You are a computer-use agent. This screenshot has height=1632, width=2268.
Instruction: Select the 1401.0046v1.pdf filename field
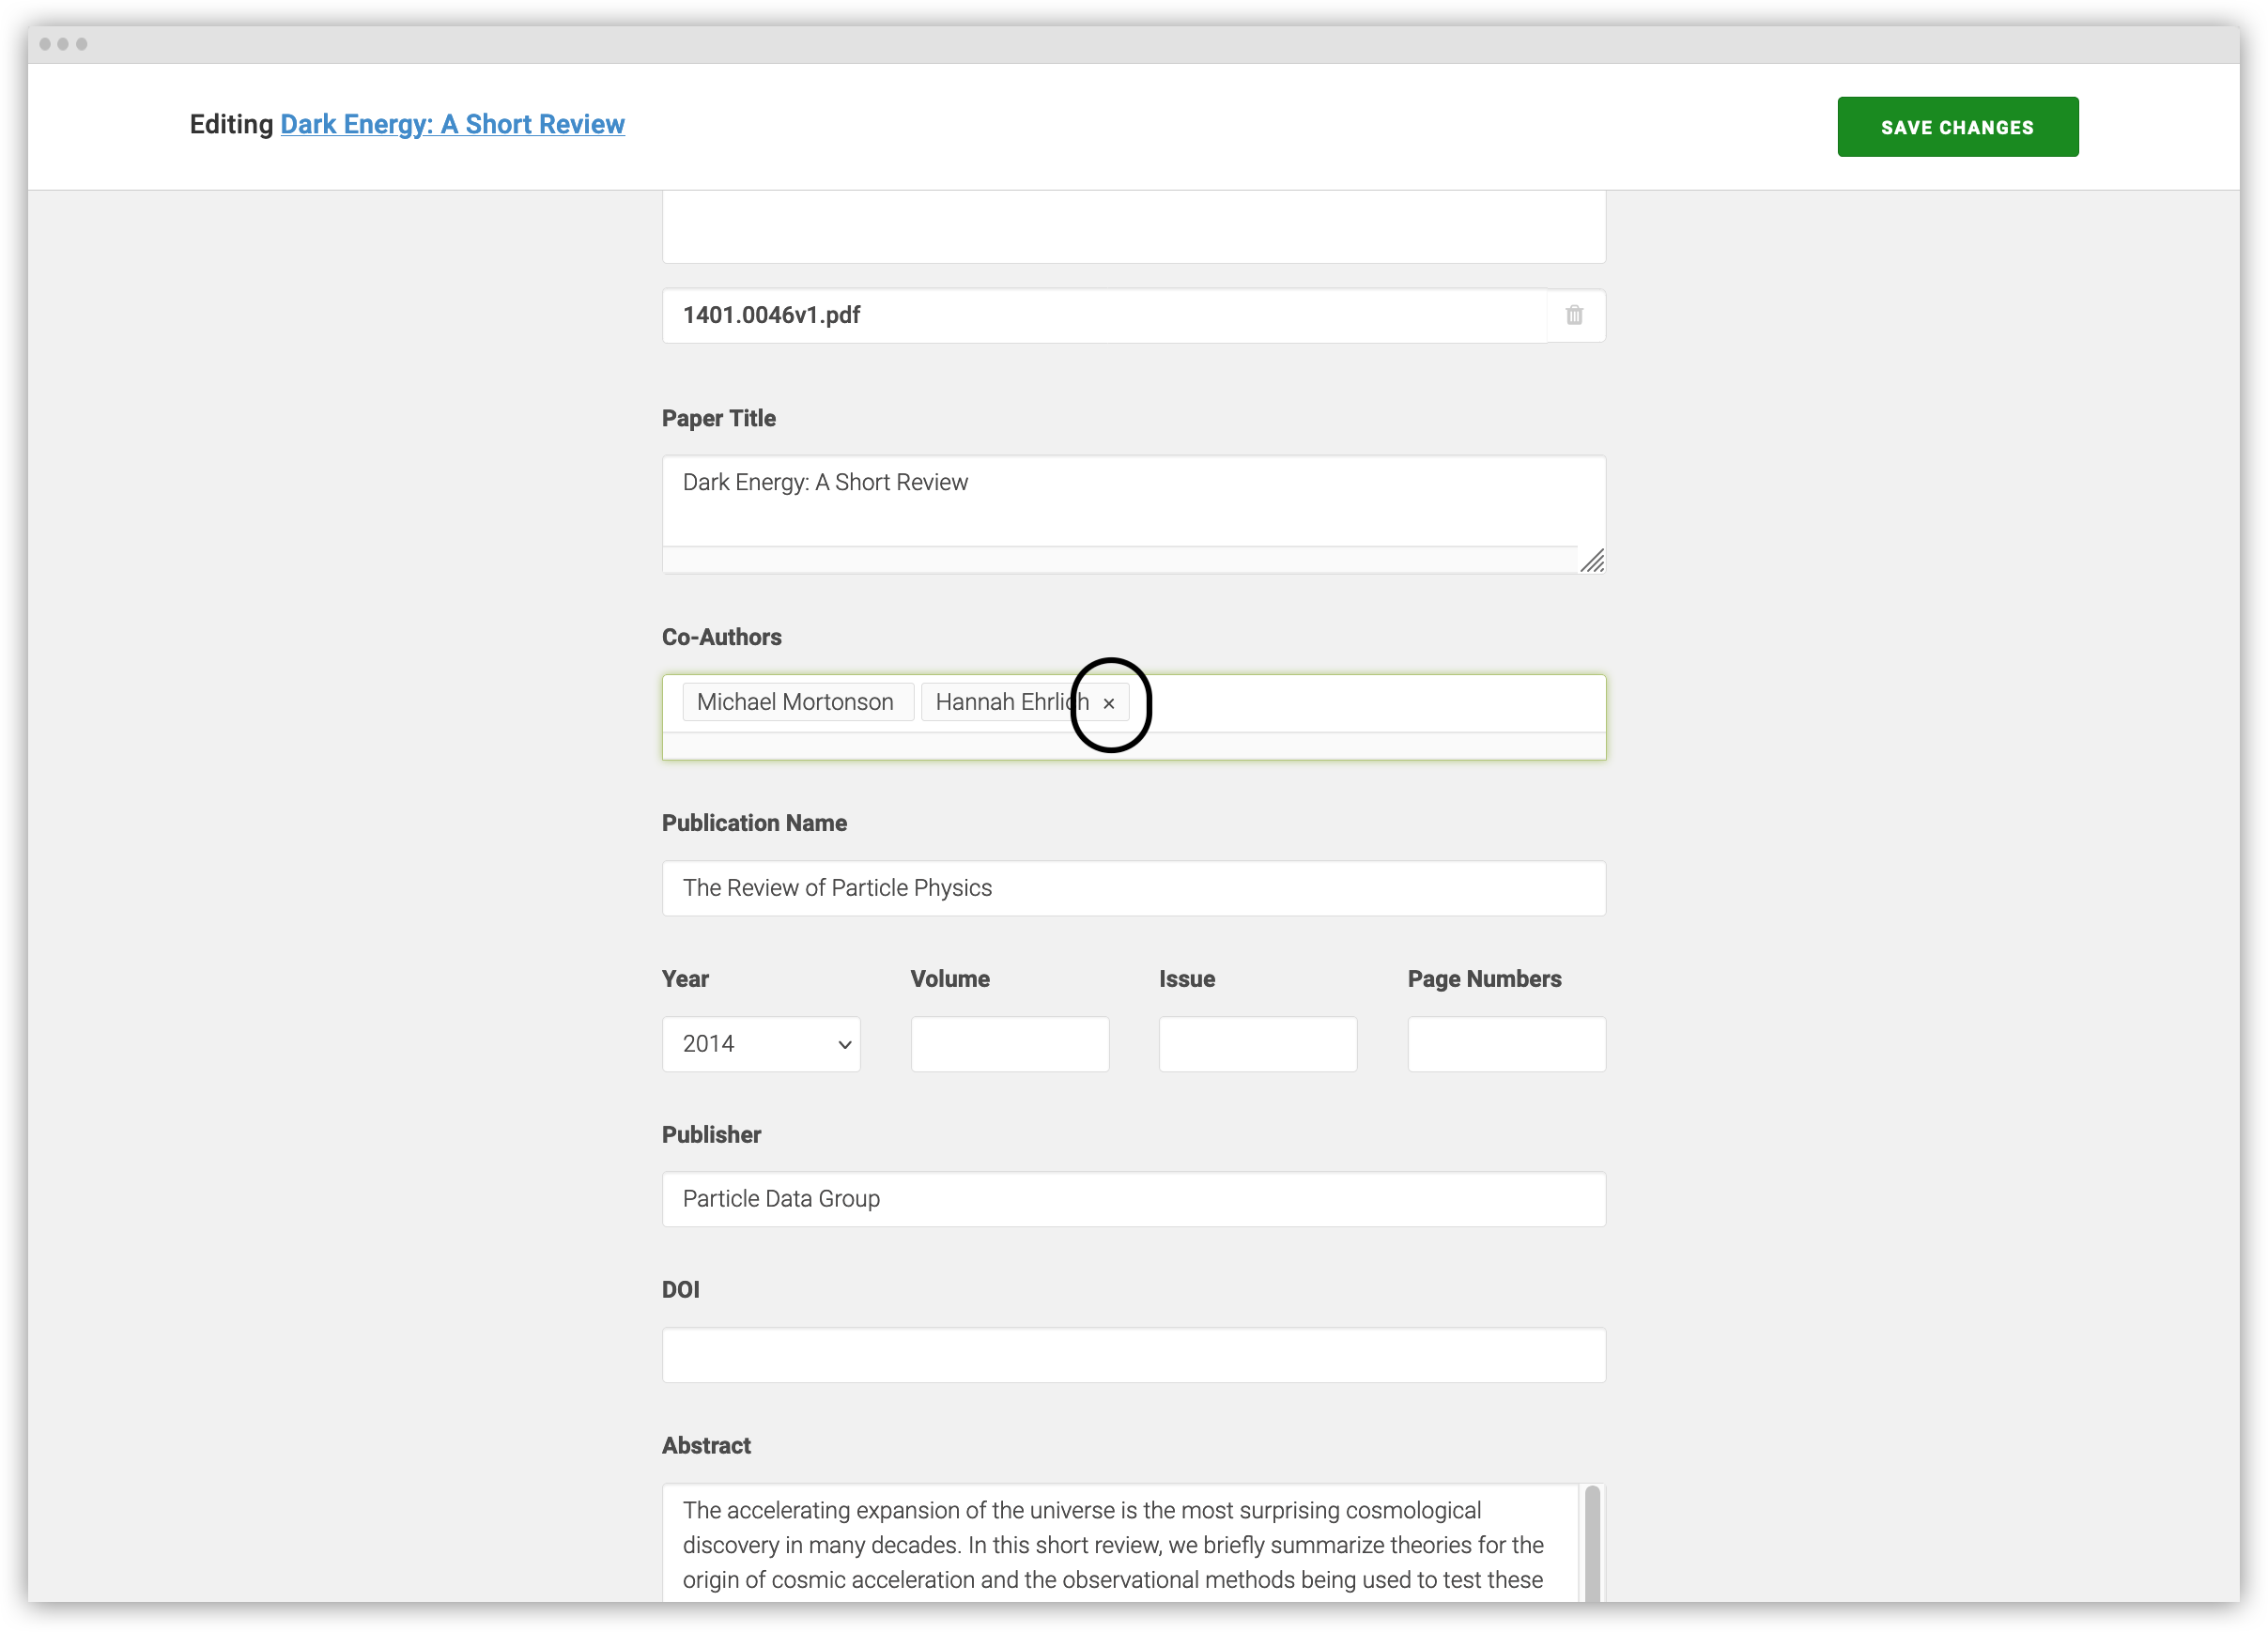1100,315
